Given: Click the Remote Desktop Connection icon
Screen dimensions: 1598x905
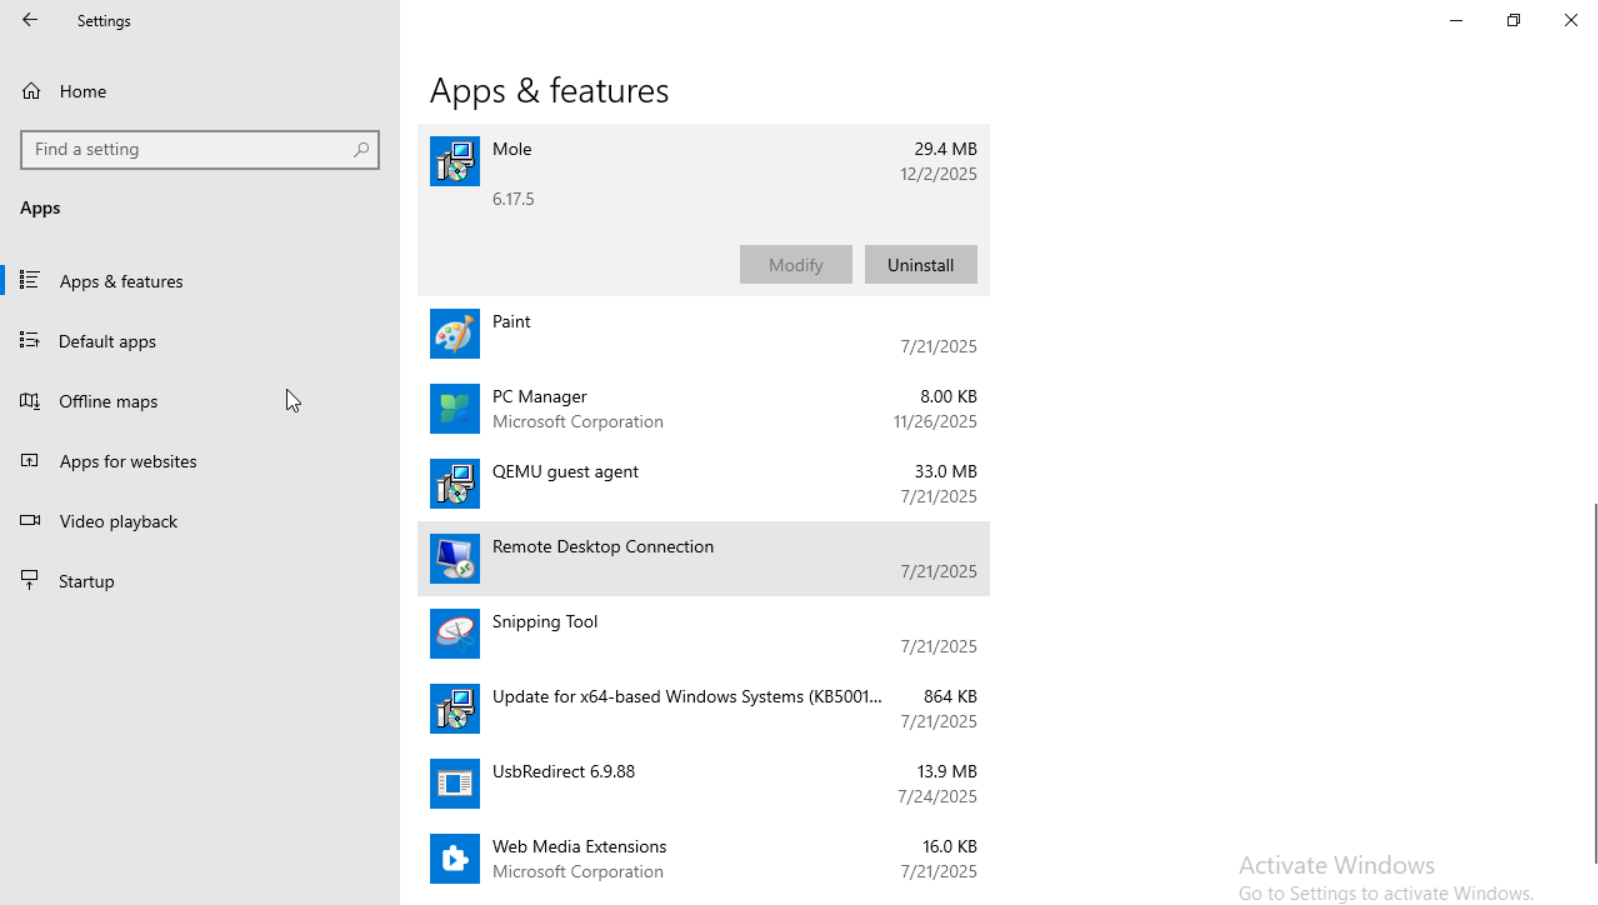Looking at the screenshot, I should (454, 559).
